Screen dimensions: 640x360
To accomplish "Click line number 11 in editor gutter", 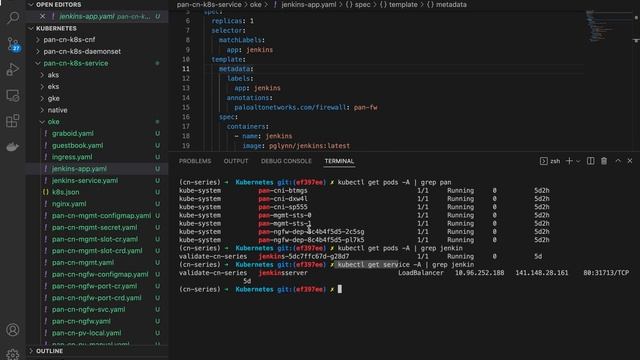I will [186, 69].
